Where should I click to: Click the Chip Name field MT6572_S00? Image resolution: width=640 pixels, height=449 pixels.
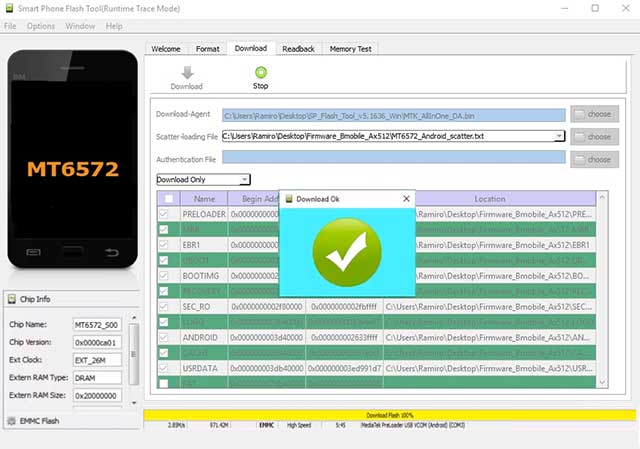click(97, 325)
